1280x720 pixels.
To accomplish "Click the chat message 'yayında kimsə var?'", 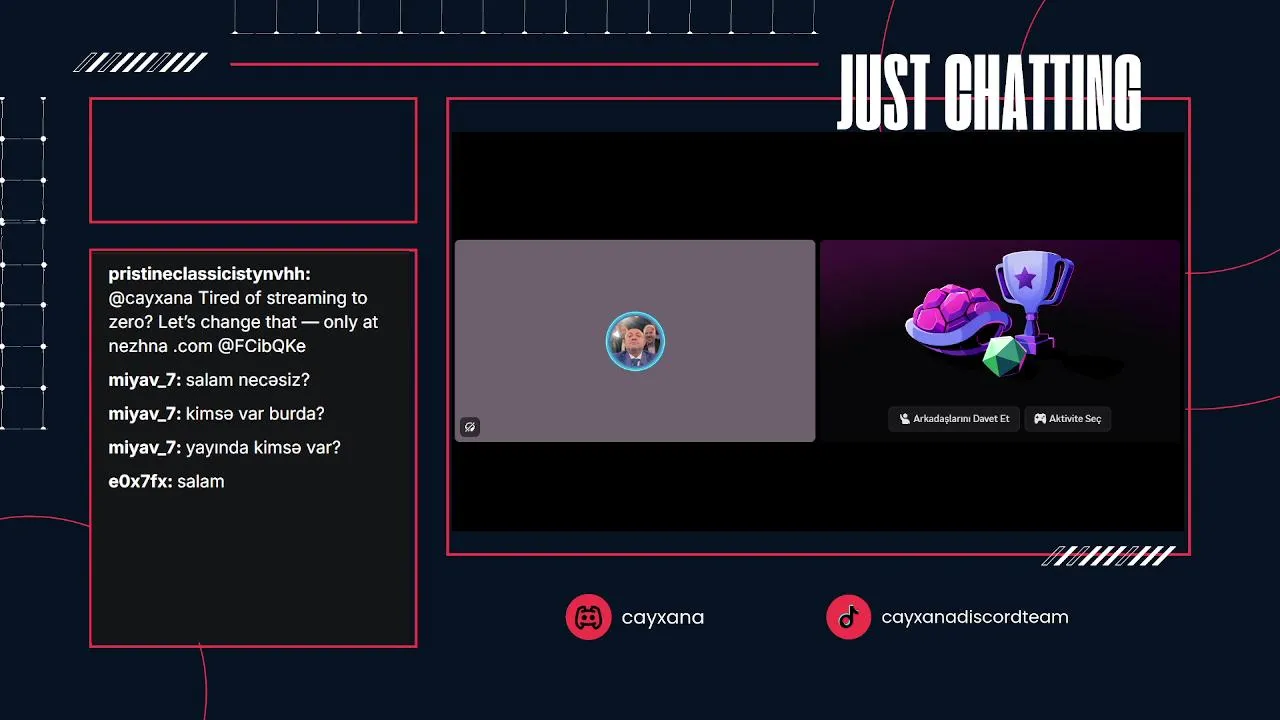I will [263, 448].
